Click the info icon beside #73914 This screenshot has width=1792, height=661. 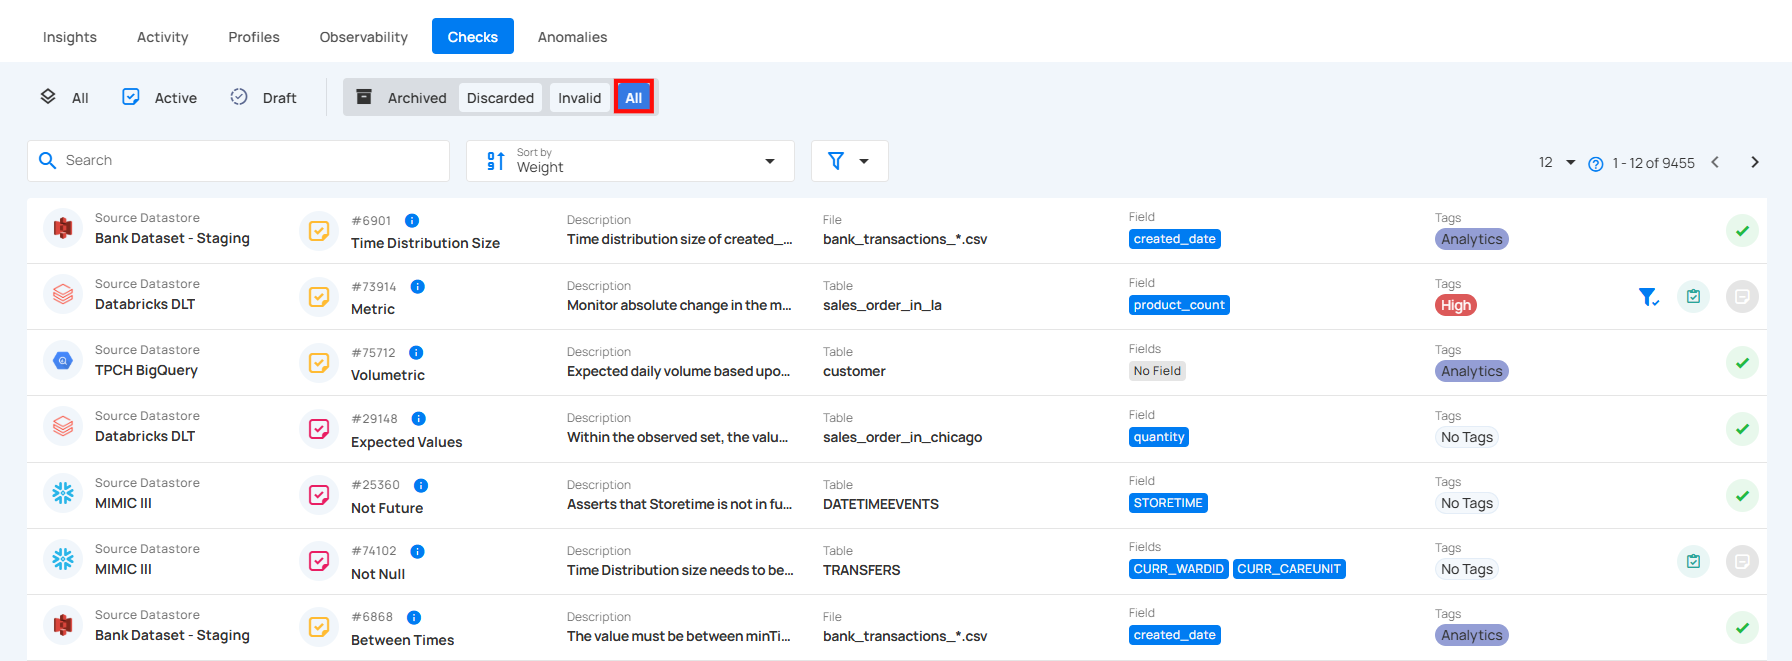(418, 286)
